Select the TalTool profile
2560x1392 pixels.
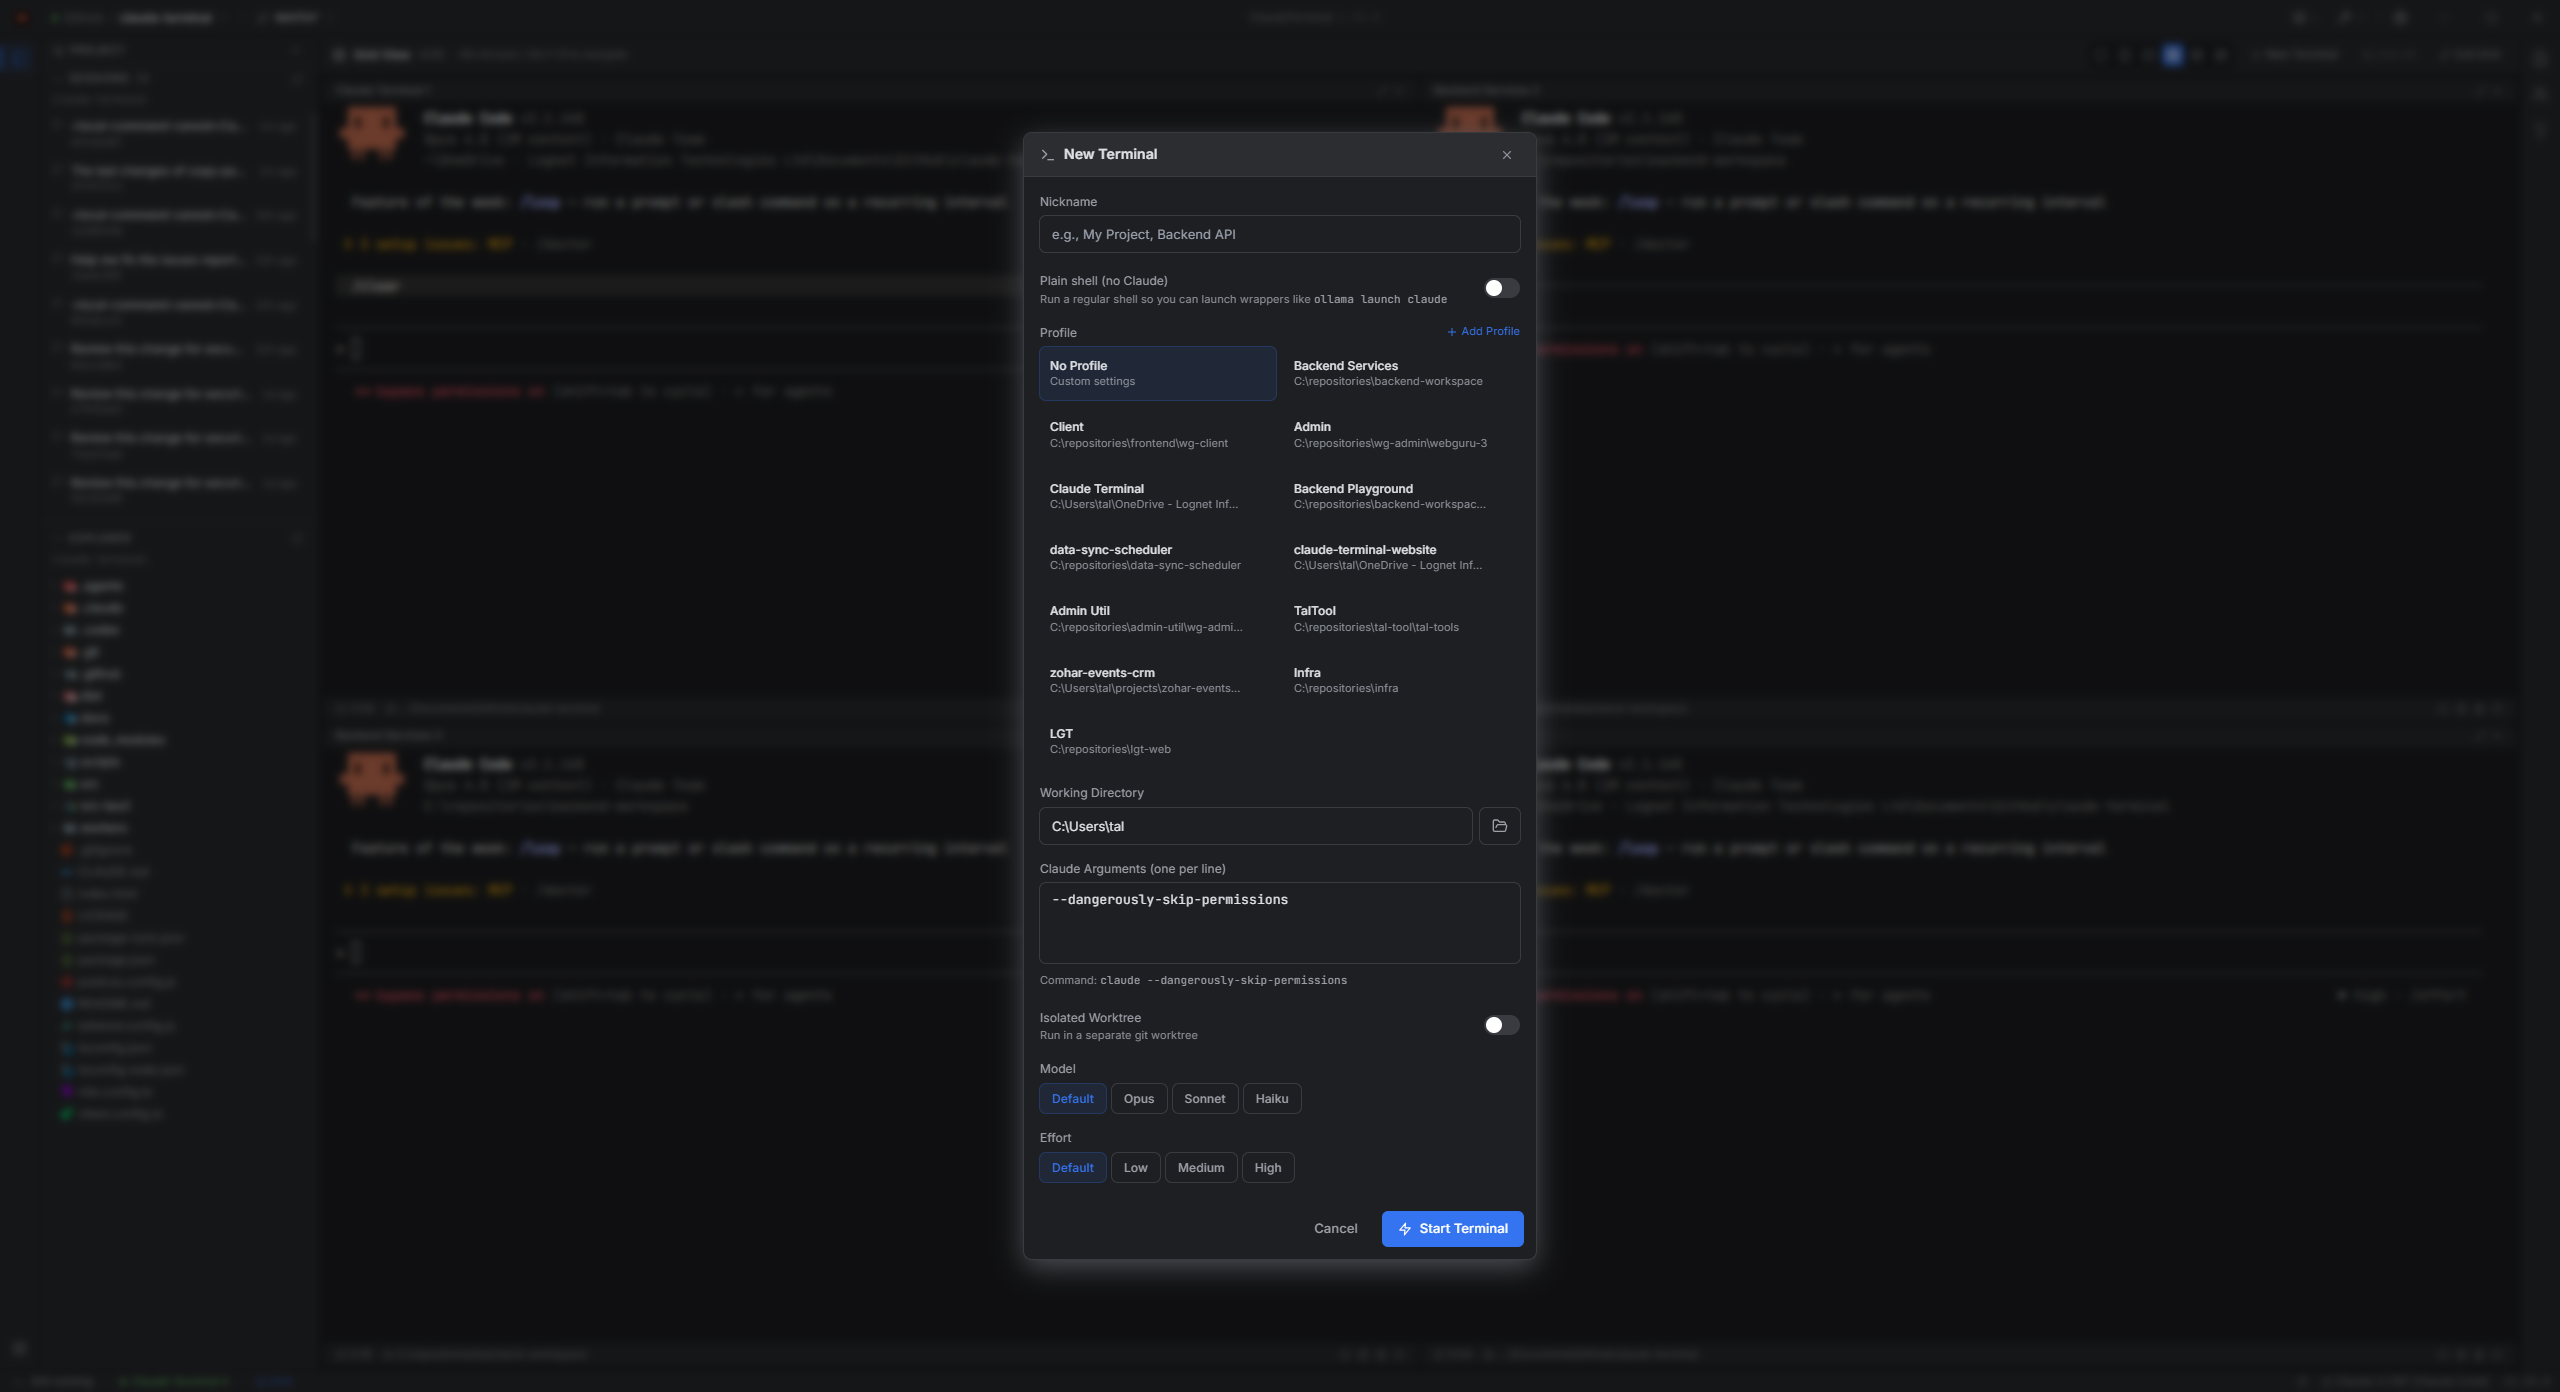click(x=1401, y=619)
